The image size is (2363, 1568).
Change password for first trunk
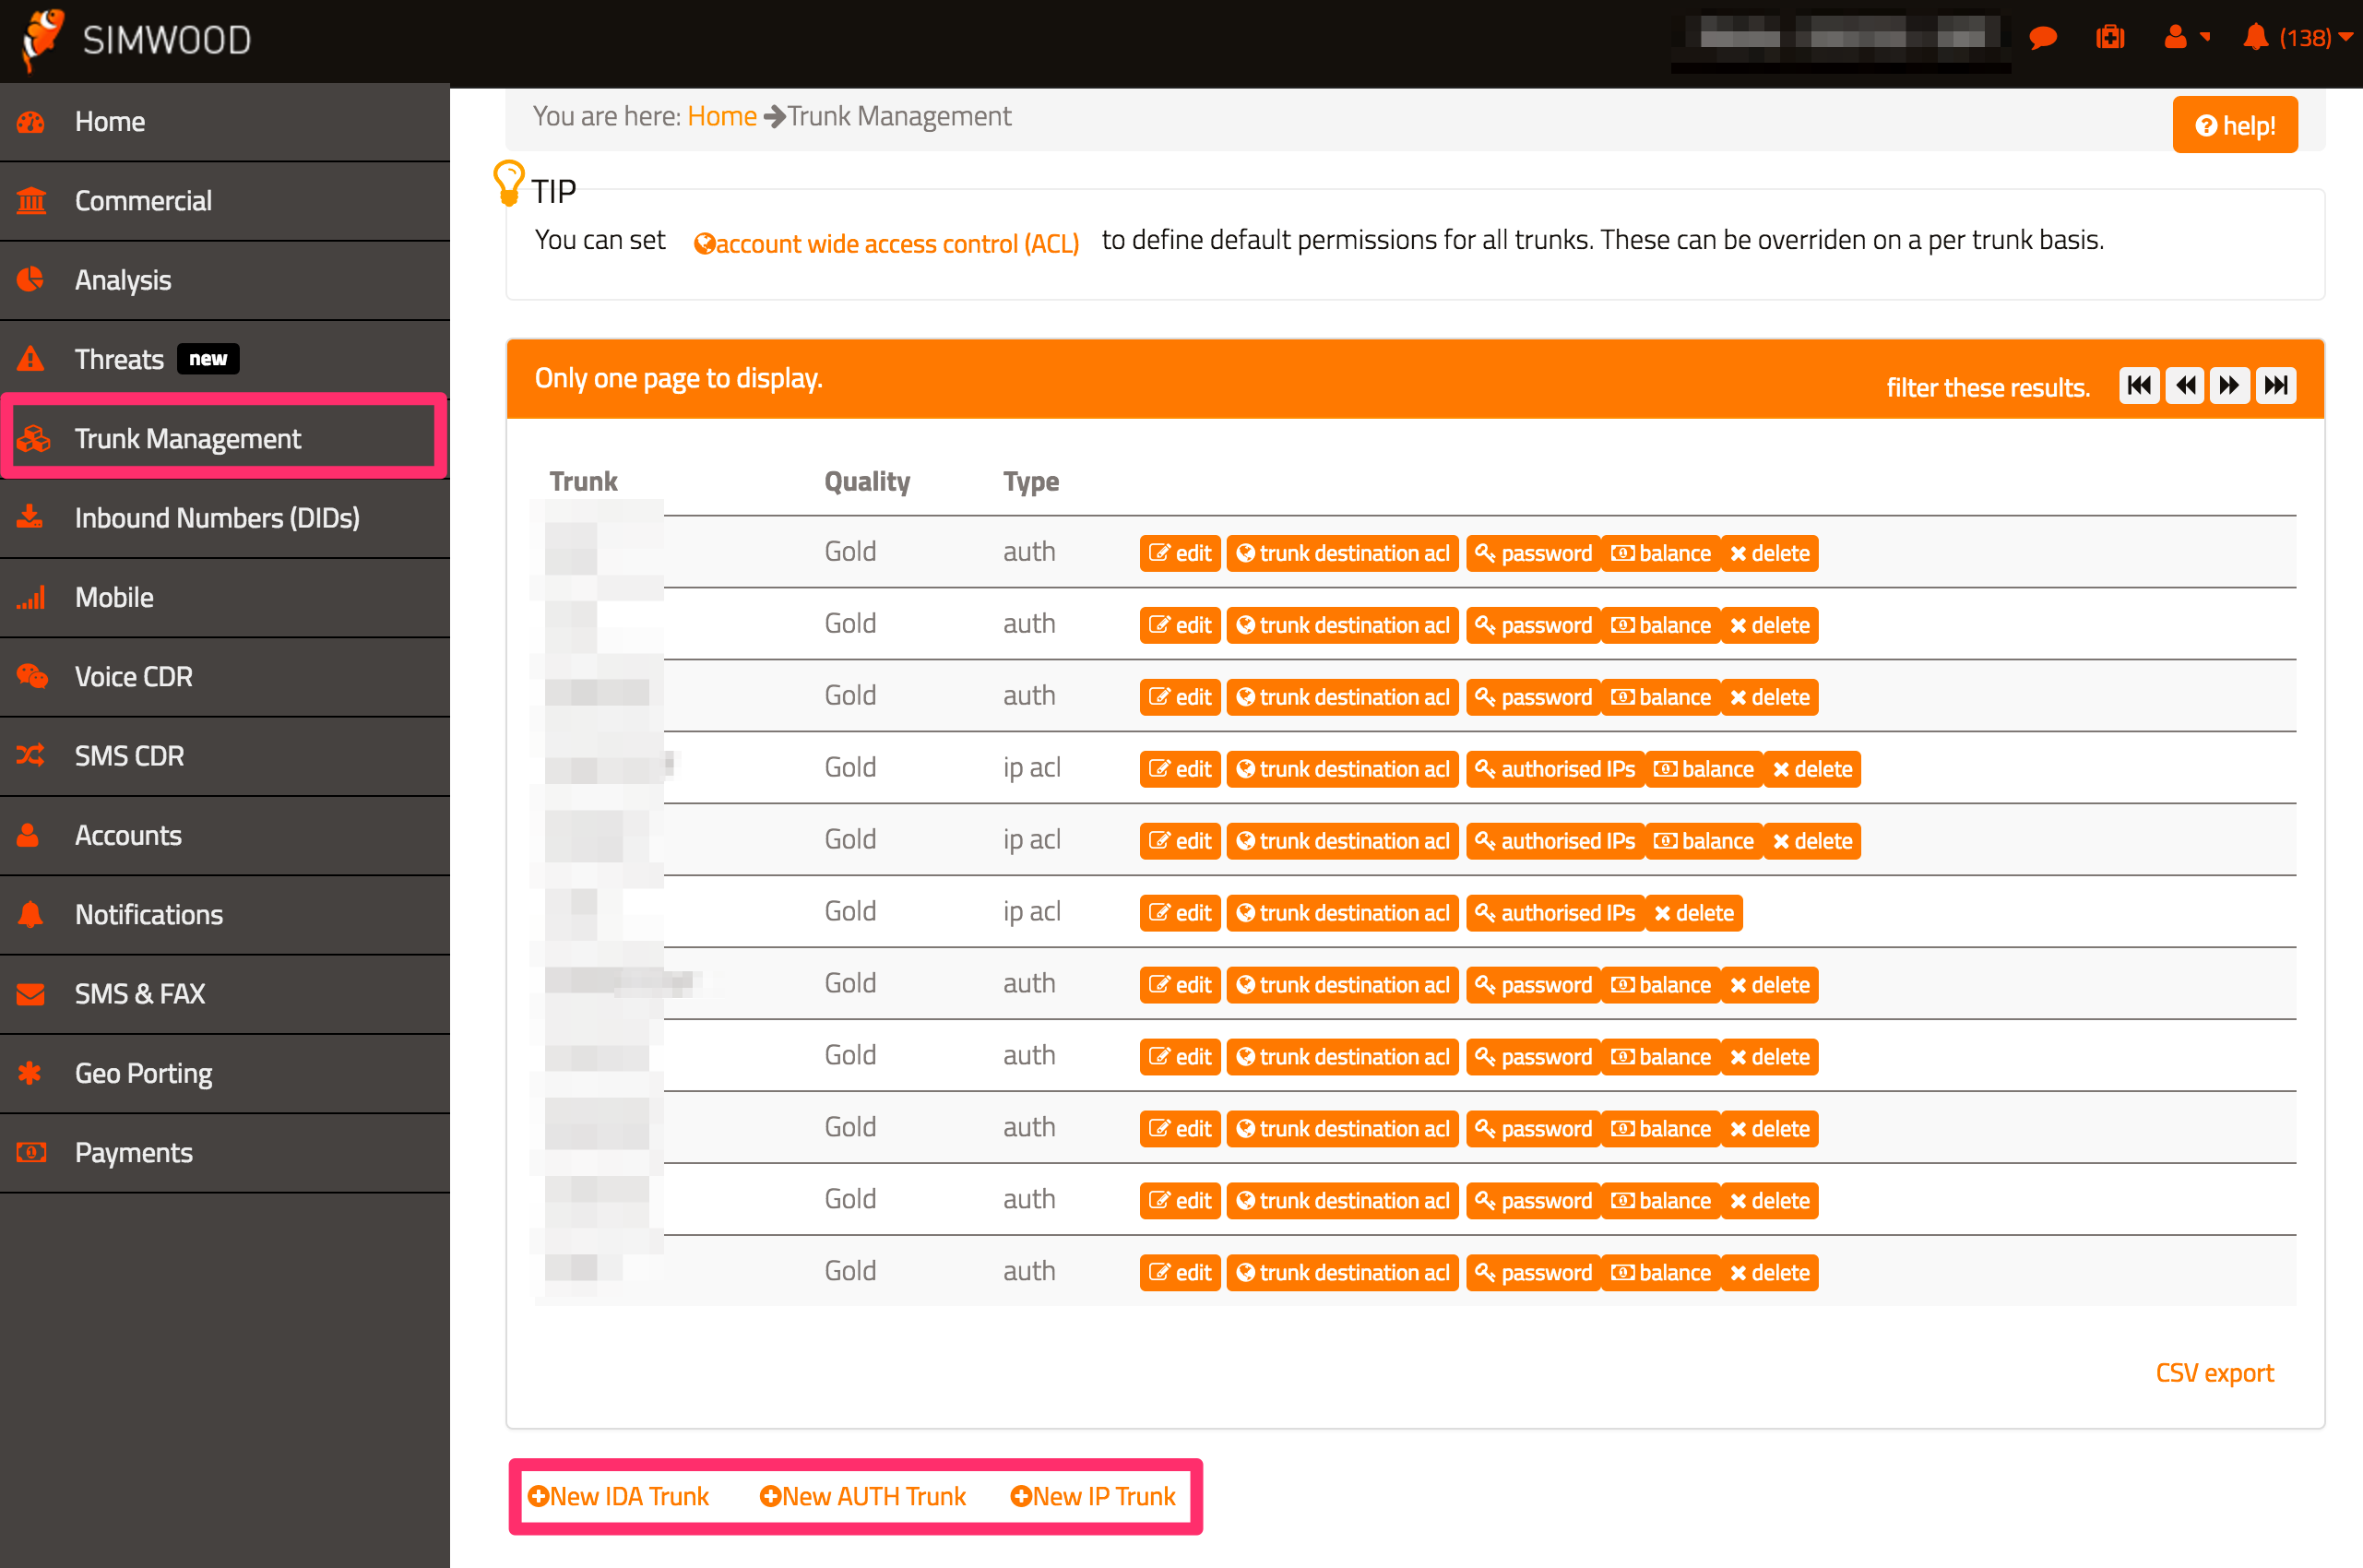[1533, 553]
